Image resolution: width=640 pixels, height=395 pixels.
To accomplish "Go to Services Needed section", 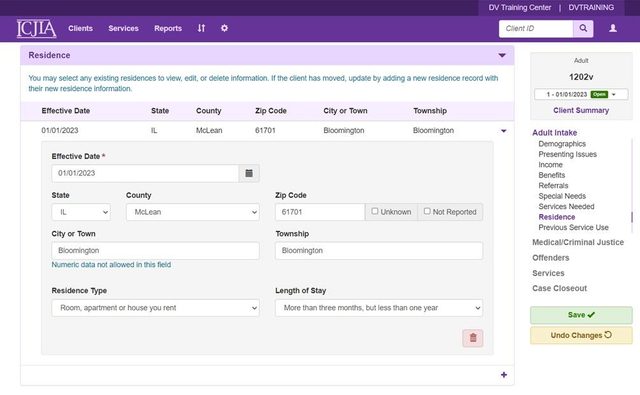I will (x=566, y=206).
